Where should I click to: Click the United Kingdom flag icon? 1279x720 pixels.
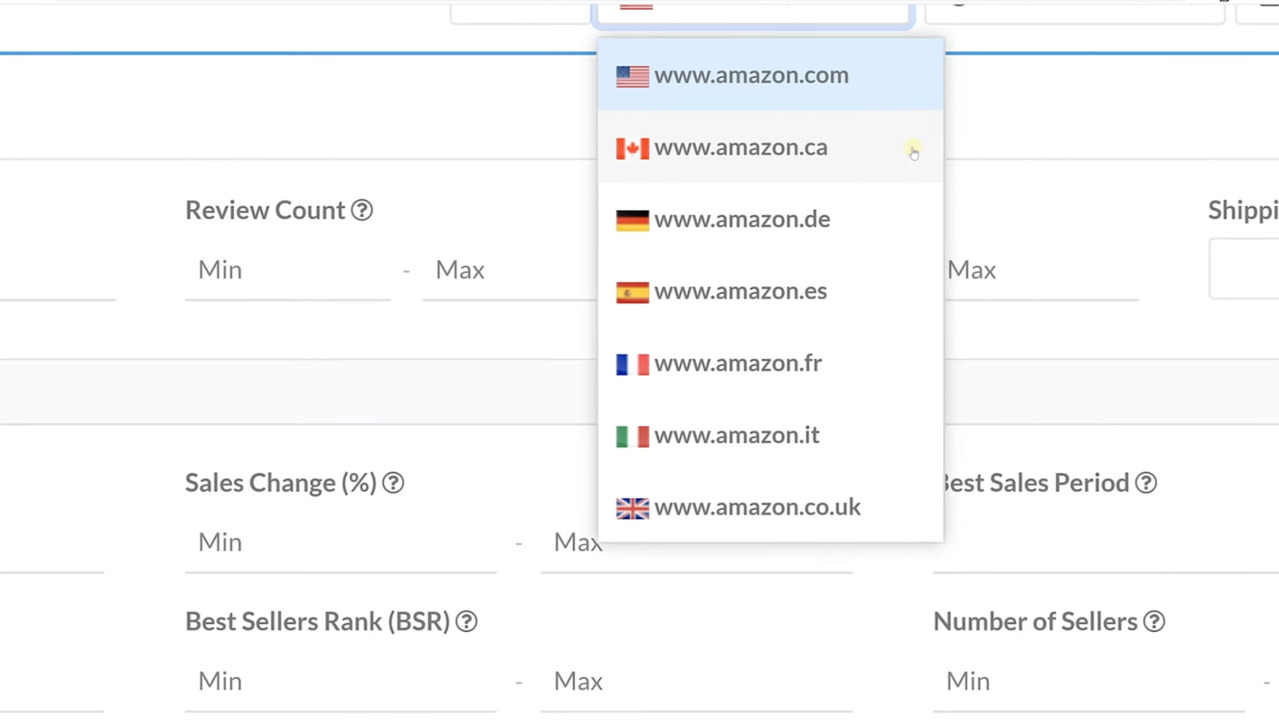pos(632,508)
